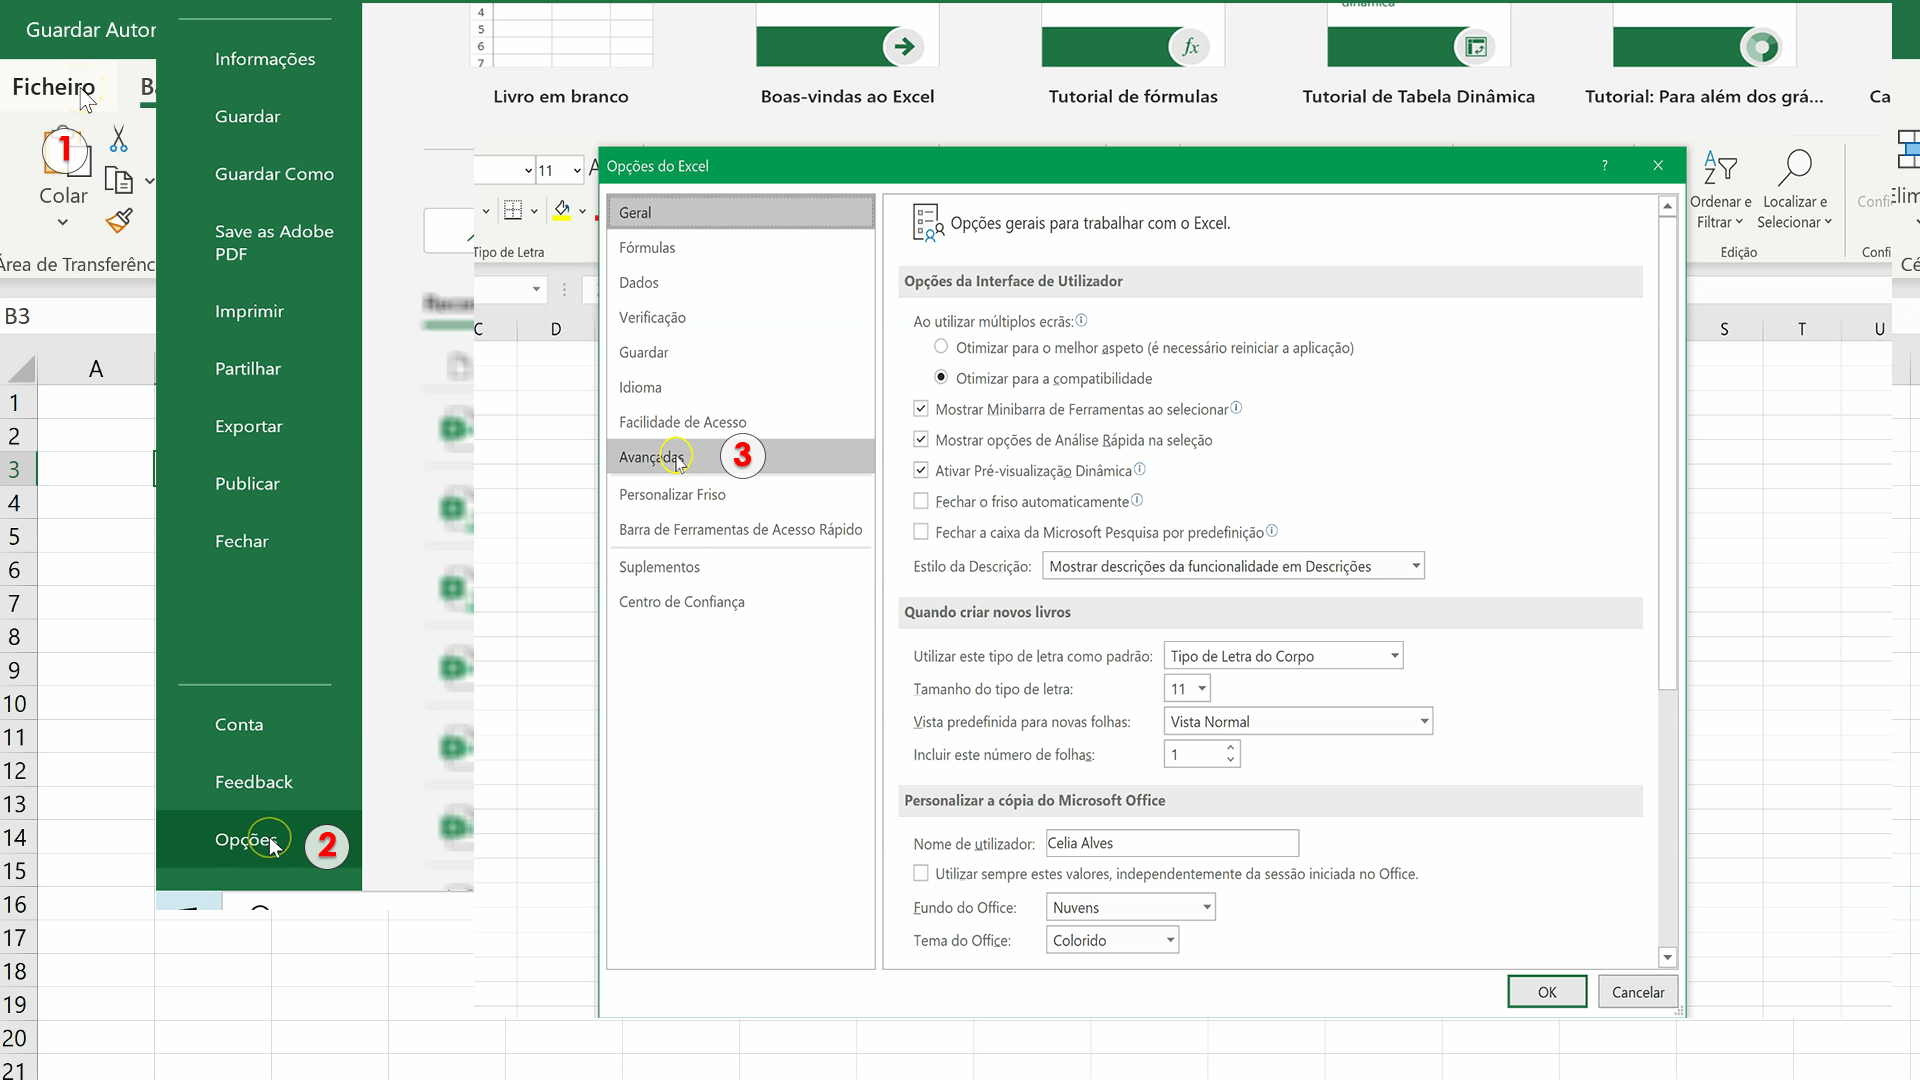The height and width of the screenshot is (1080, 1920).
Task: Click the fill color bucket icon
Action: click(x=562, y=210)
